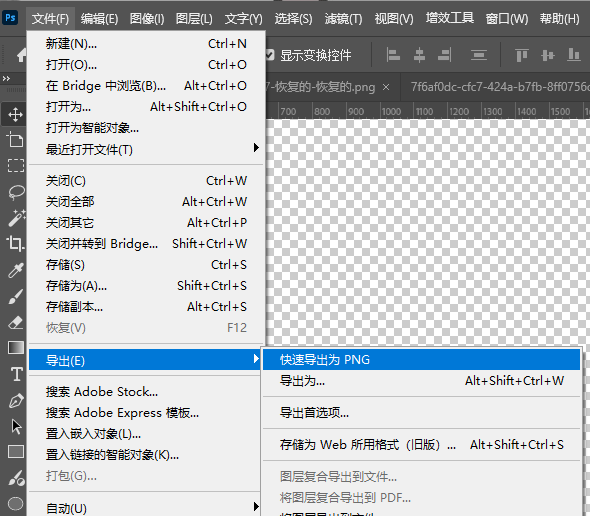Choose 存储(S) menu entry
590x516 pixels.
point(146,265)
